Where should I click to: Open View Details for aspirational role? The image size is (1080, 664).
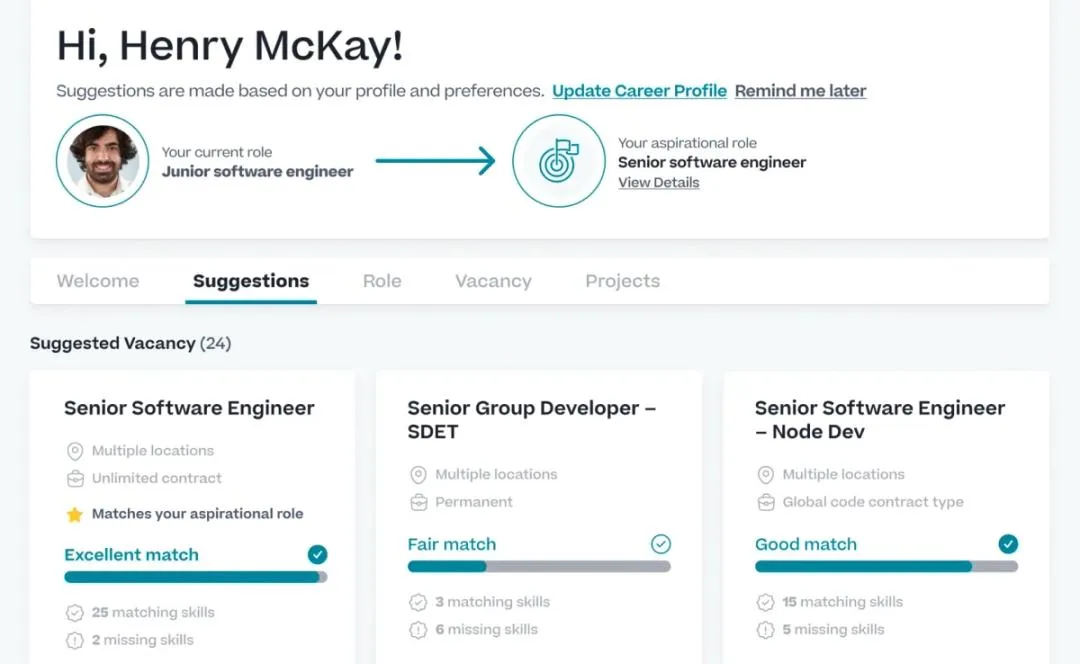[x=658, y=183]
